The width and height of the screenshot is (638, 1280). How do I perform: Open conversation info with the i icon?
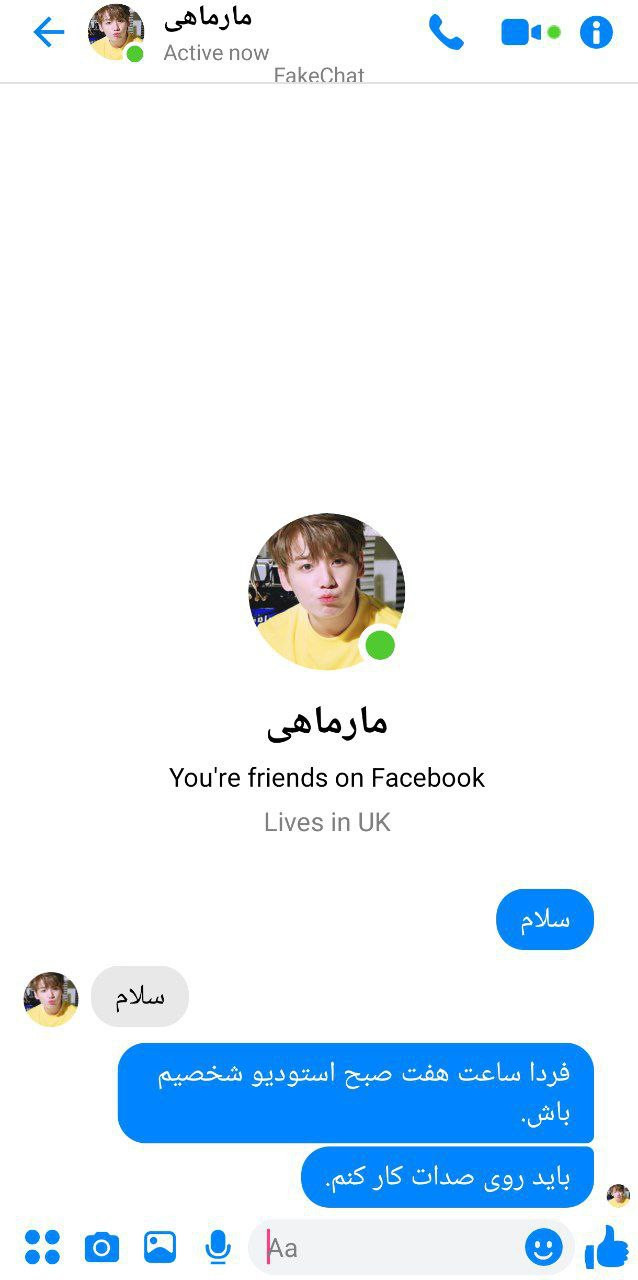pos(596,32)
